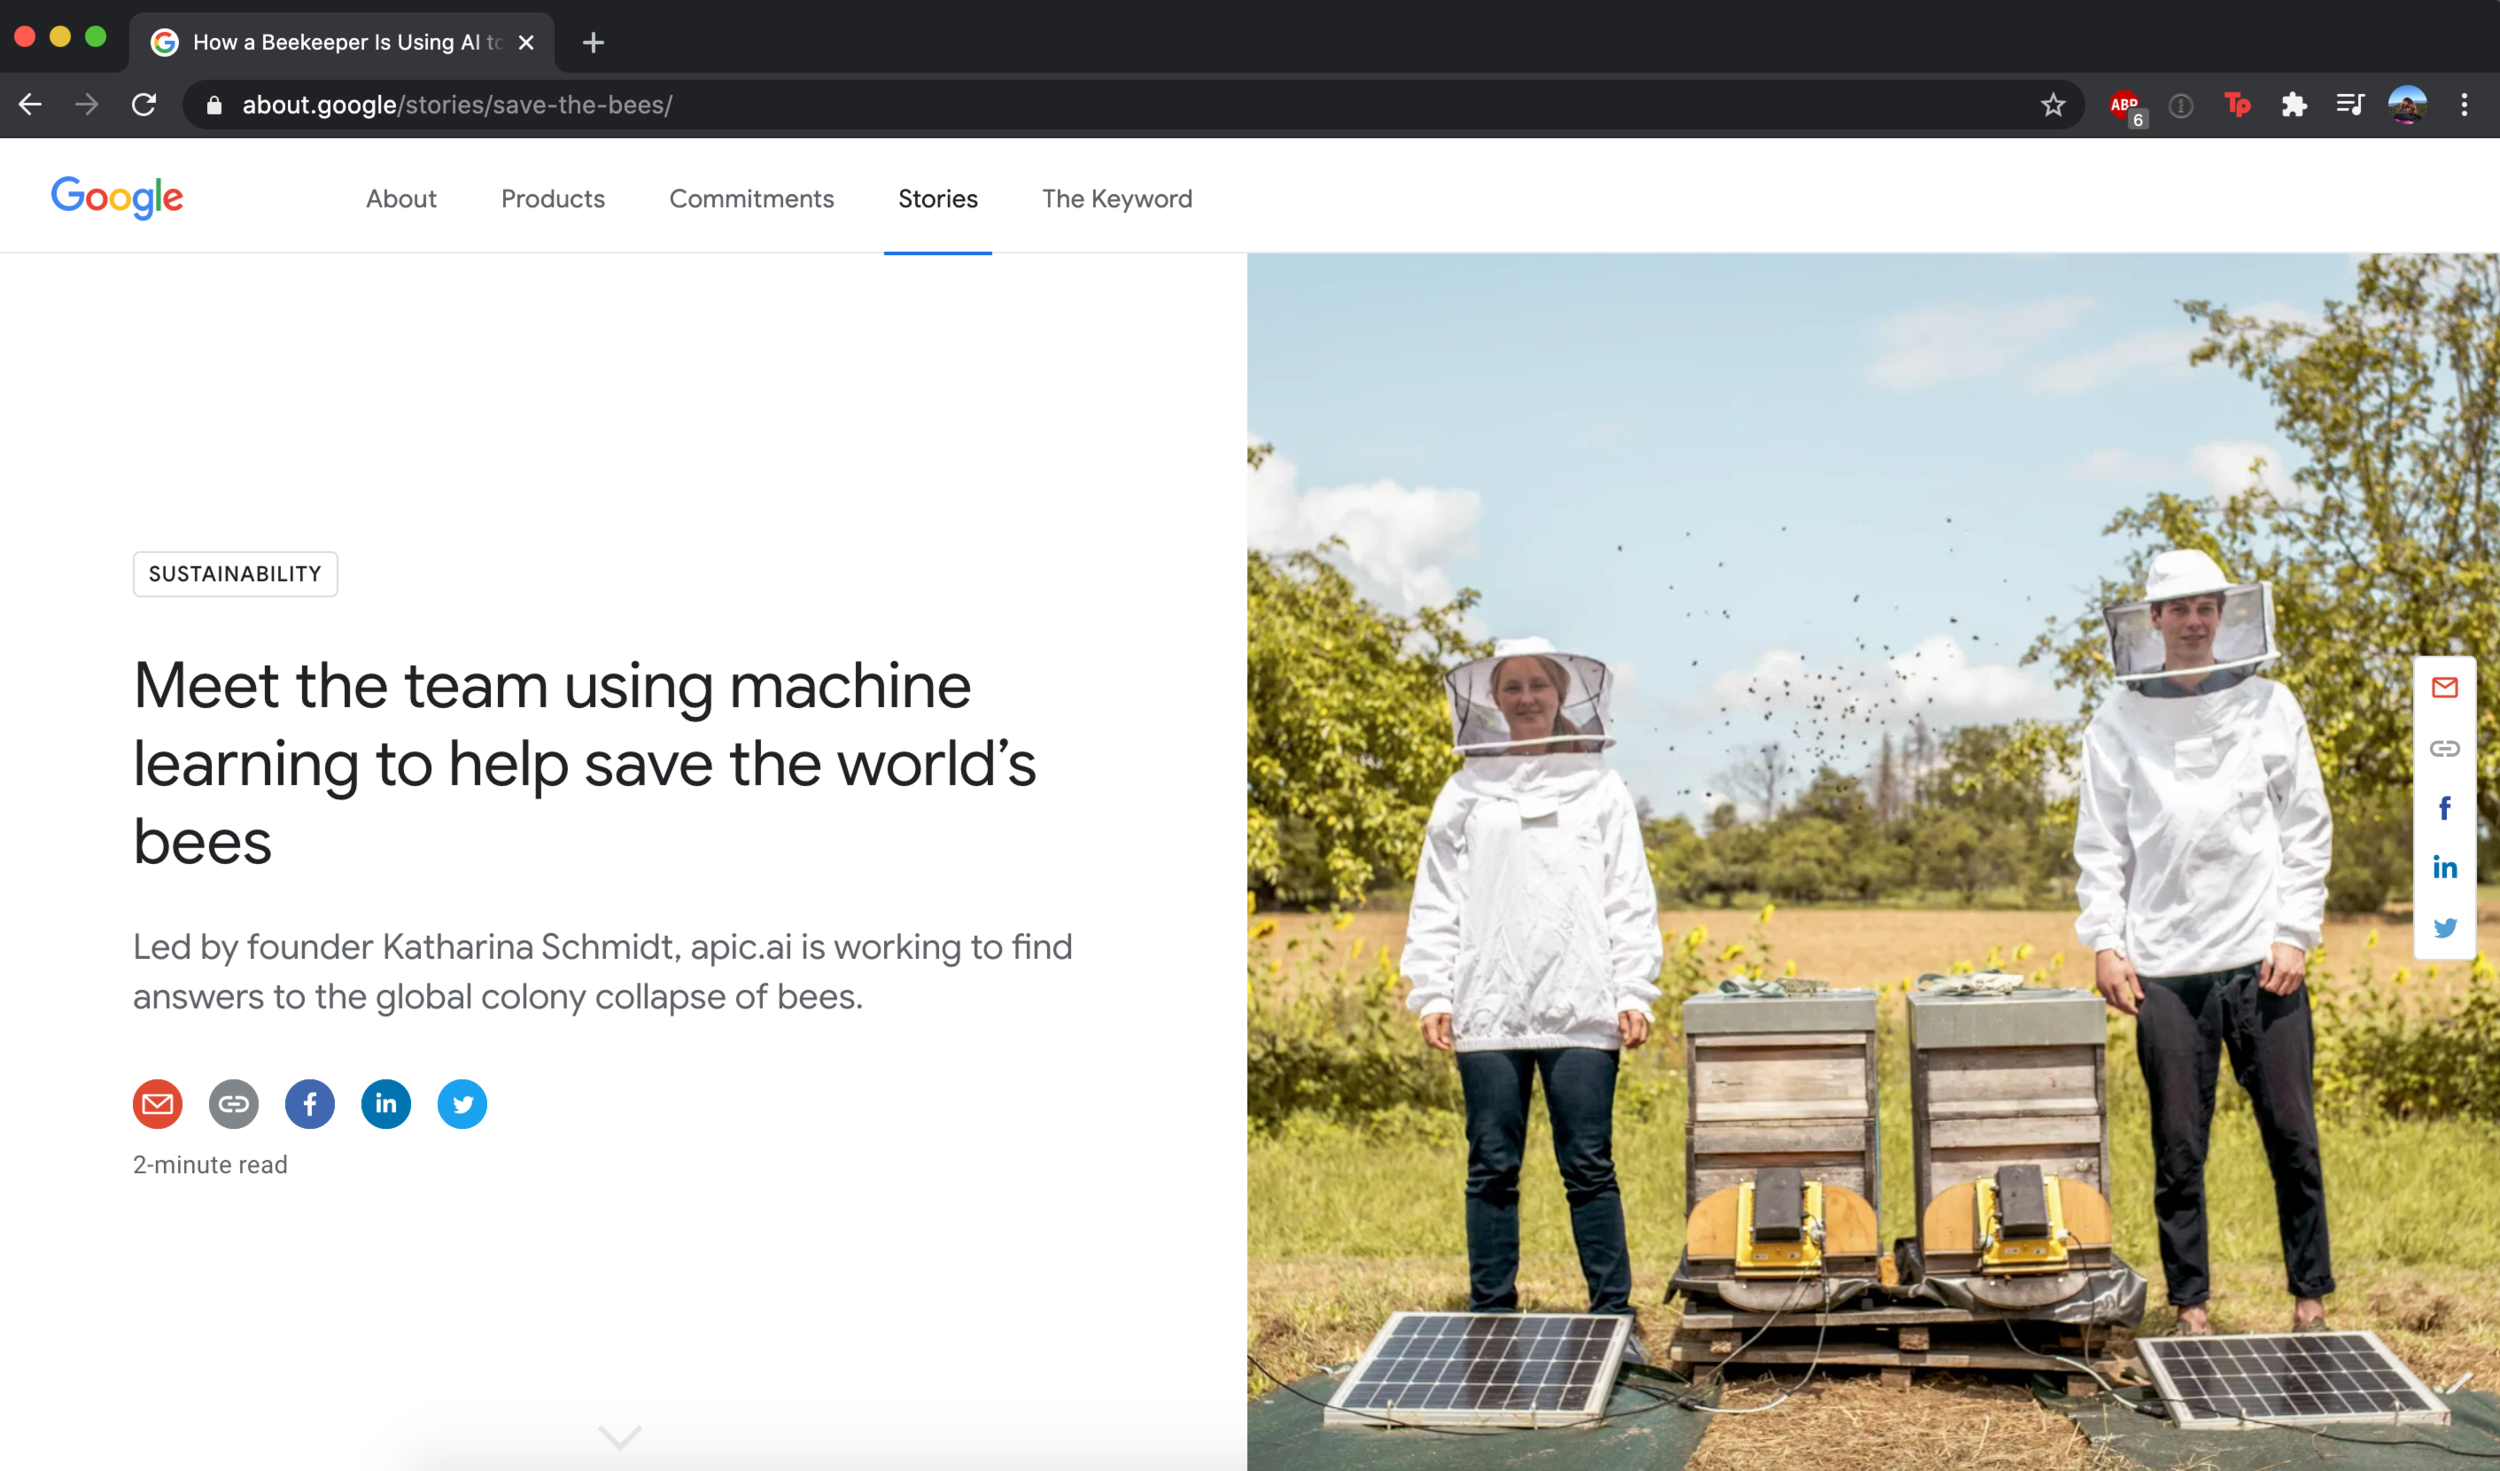Open The Keyword nav item
Viewport: 2500px width, 1471px height.
1116,199
